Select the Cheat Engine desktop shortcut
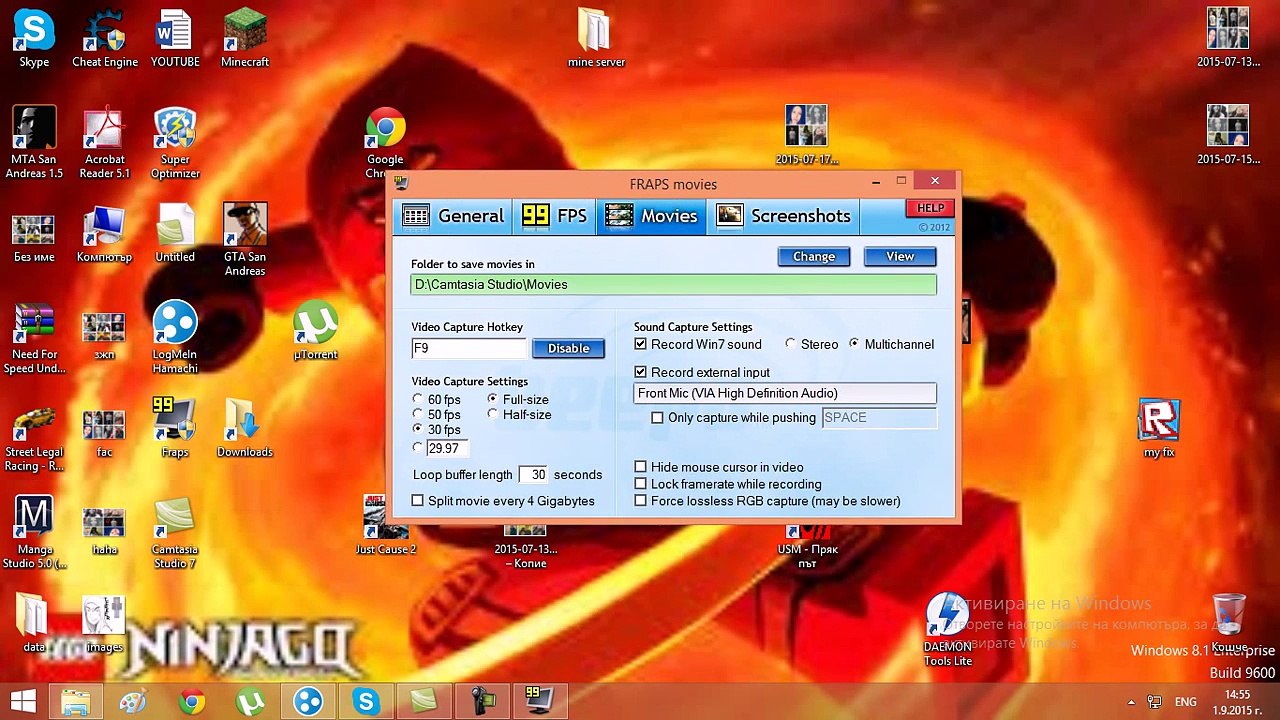This screenshot has width=1280, height=720. pos(105,38)
